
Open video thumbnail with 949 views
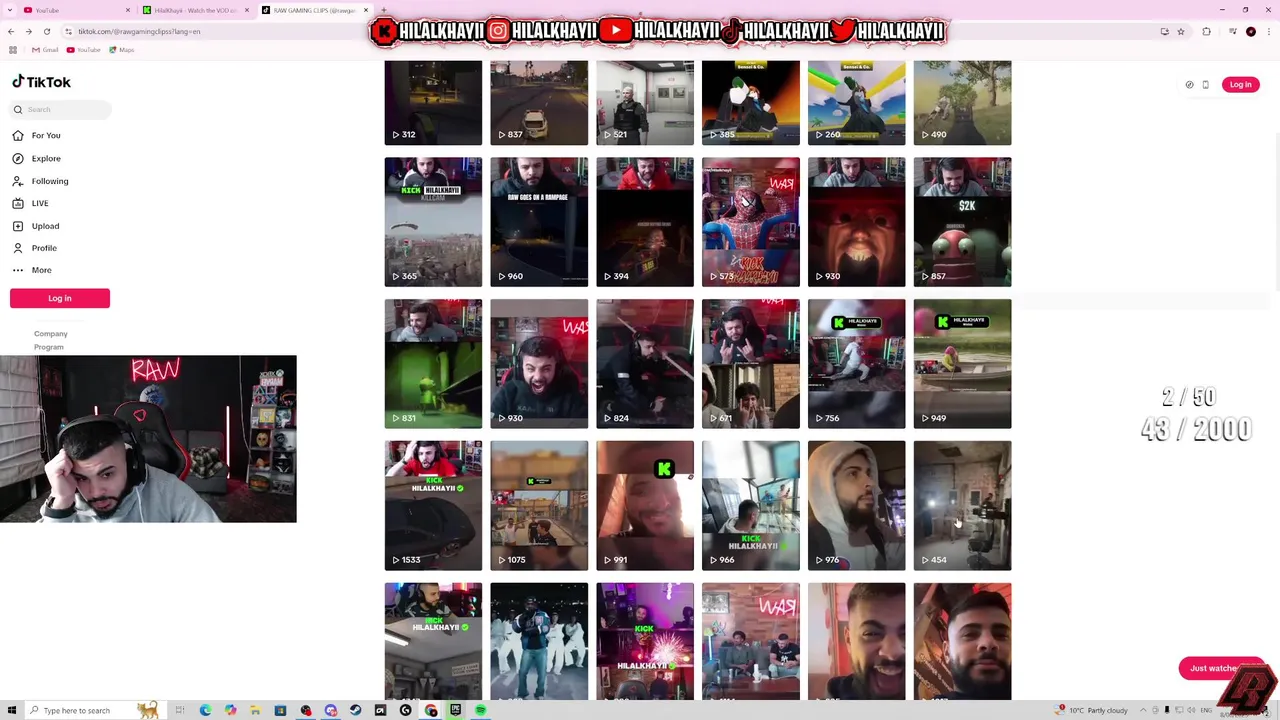pos(962,363)
